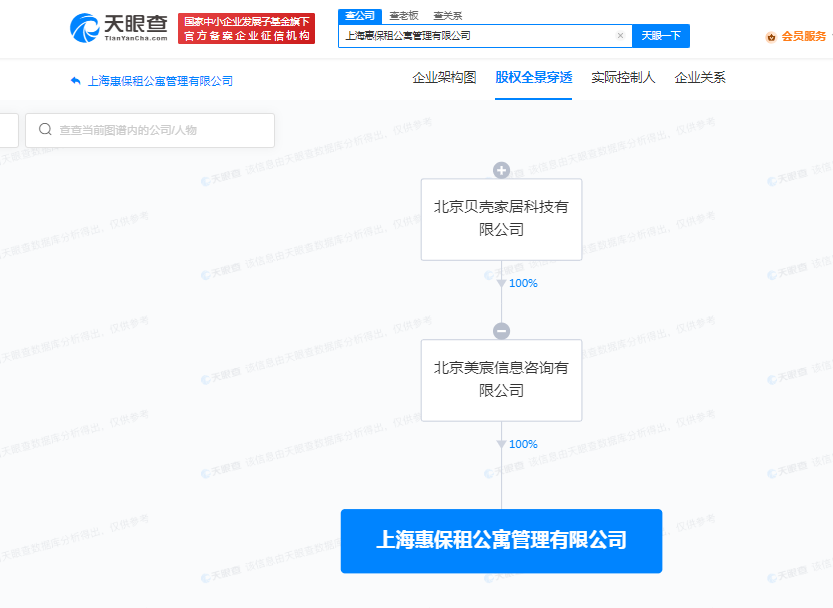Select the 查关系 search tab
The image size is (833, 608).
pyautogui.click(x=448, y=16)
